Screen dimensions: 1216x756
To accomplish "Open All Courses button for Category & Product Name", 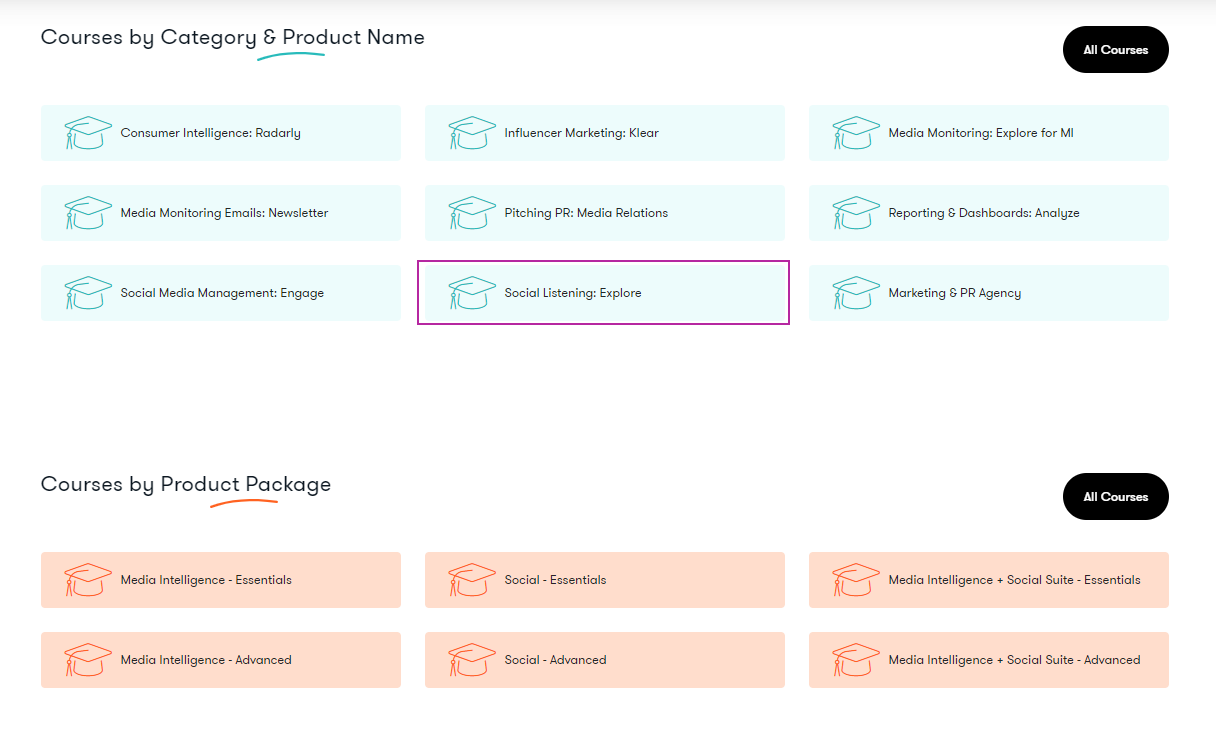I will (x=1116, y=50).
